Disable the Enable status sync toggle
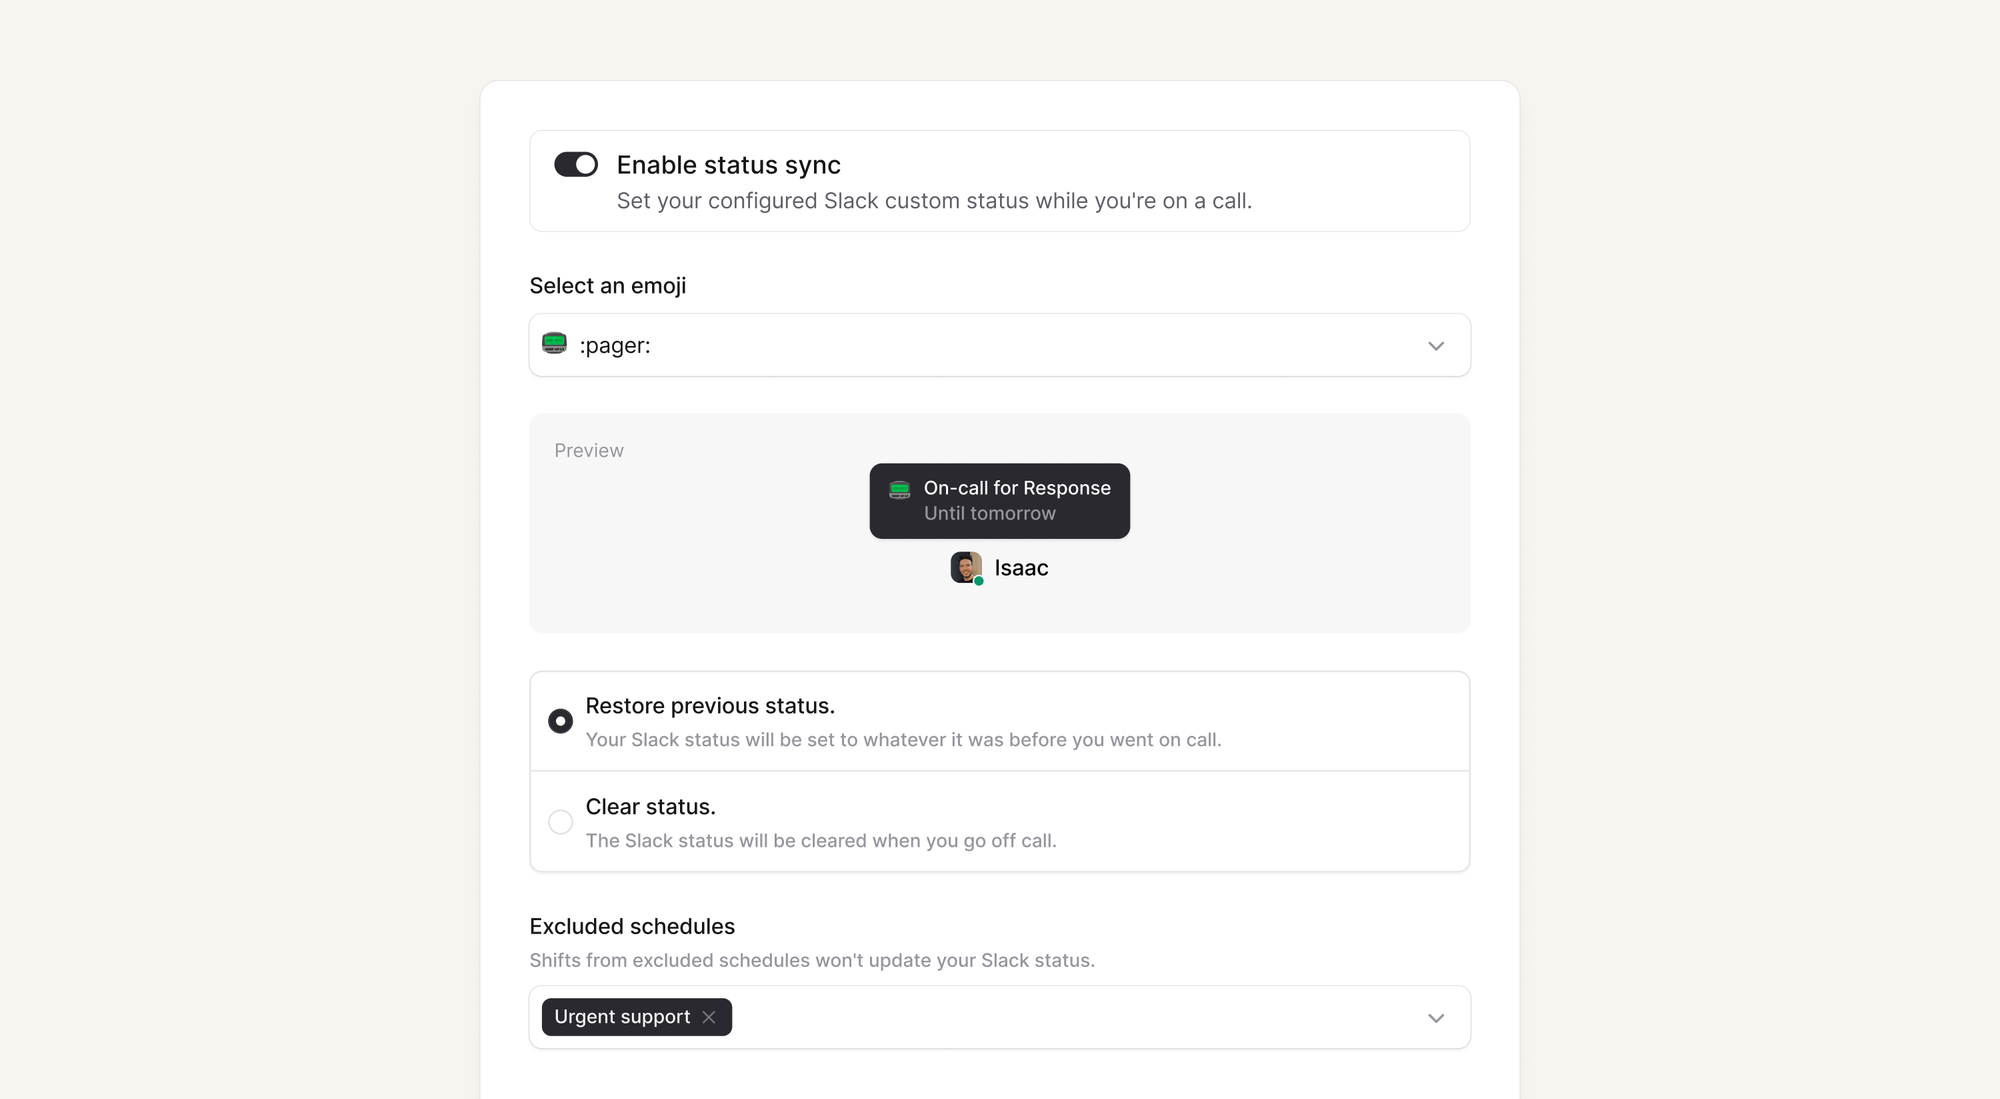This screenshot has height=1099, width=2000. point(576,165)
